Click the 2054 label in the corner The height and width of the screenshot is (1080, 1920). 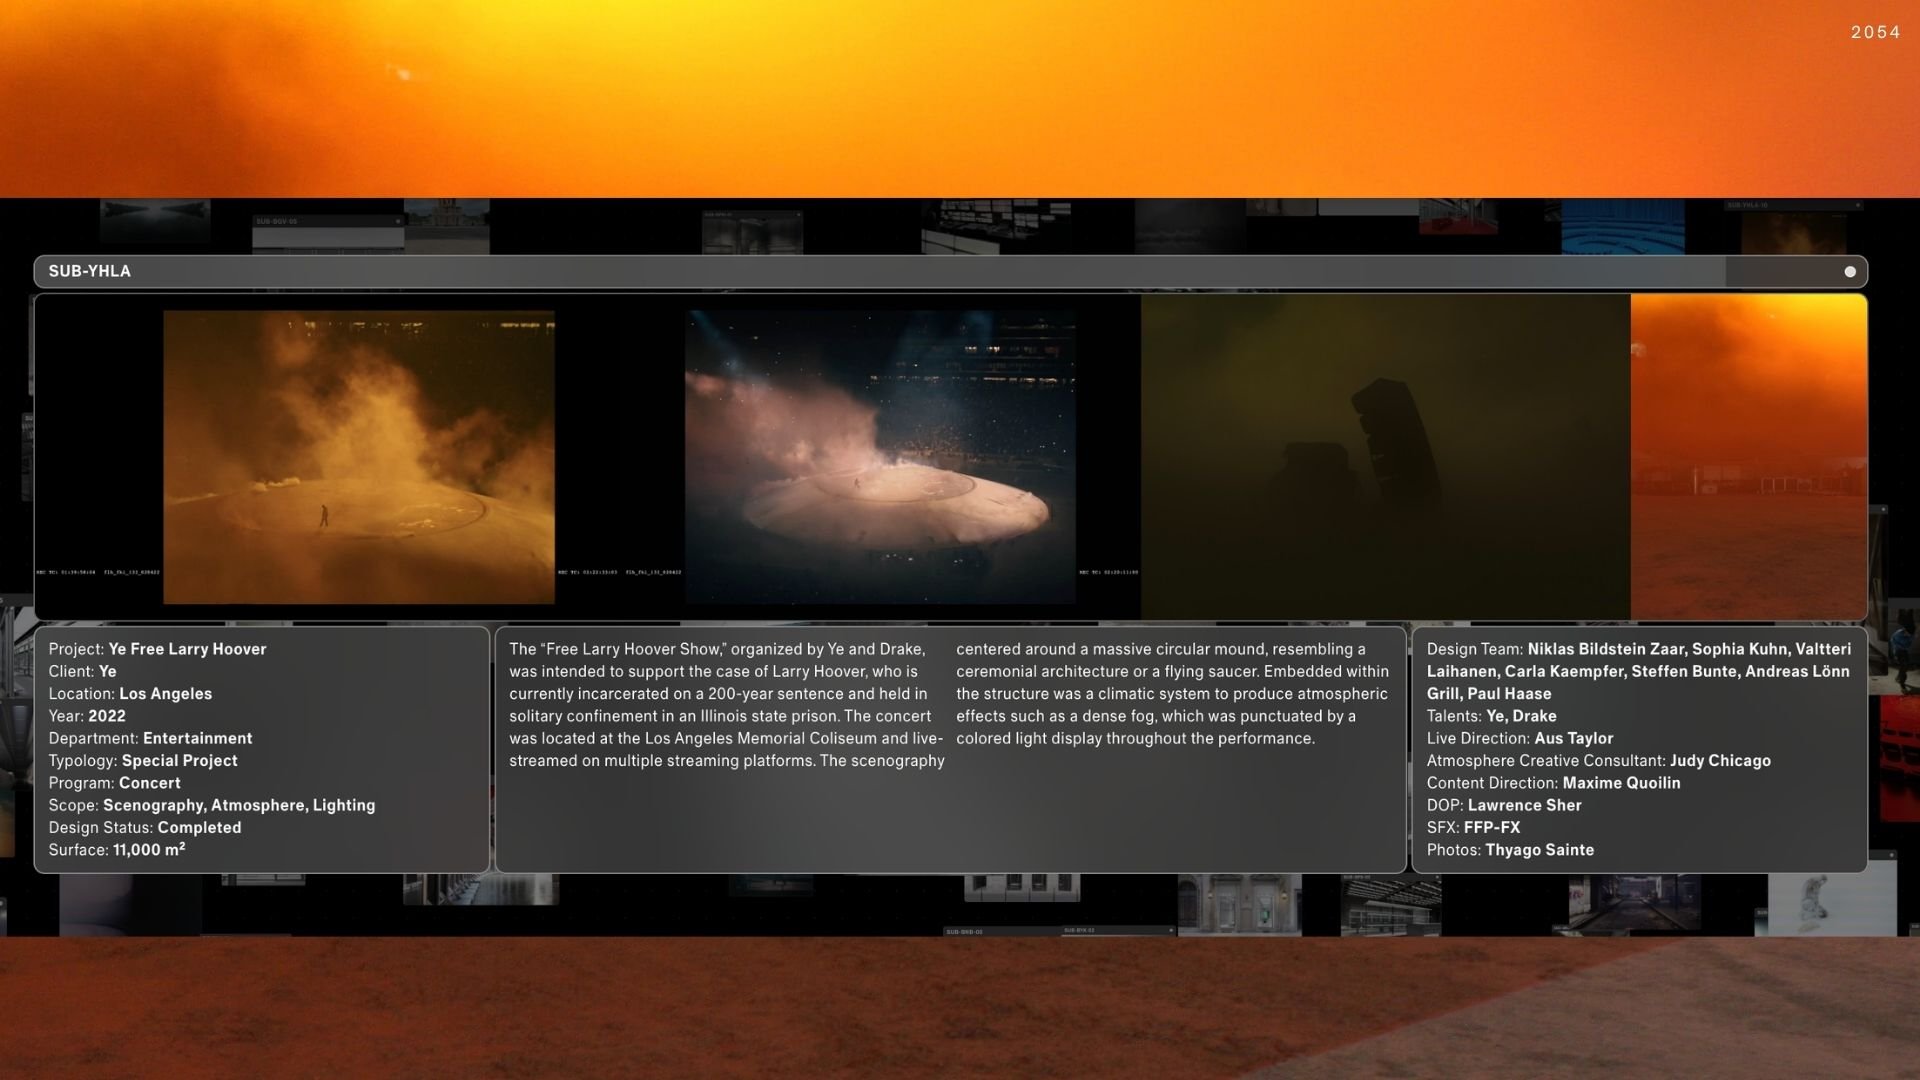1875,32
